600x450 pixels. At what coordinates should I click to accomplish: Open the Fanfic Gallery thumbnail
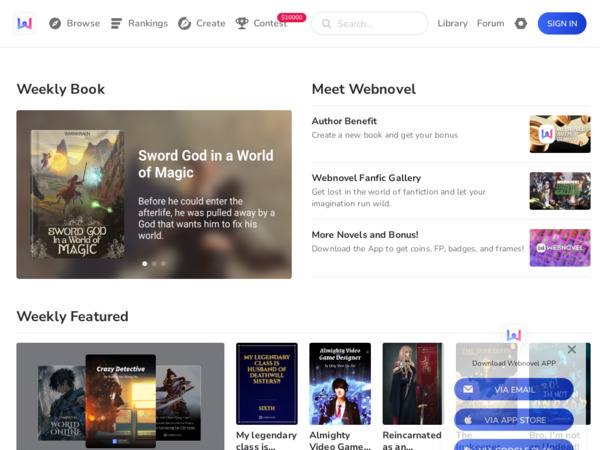click(x=560, y=191)
